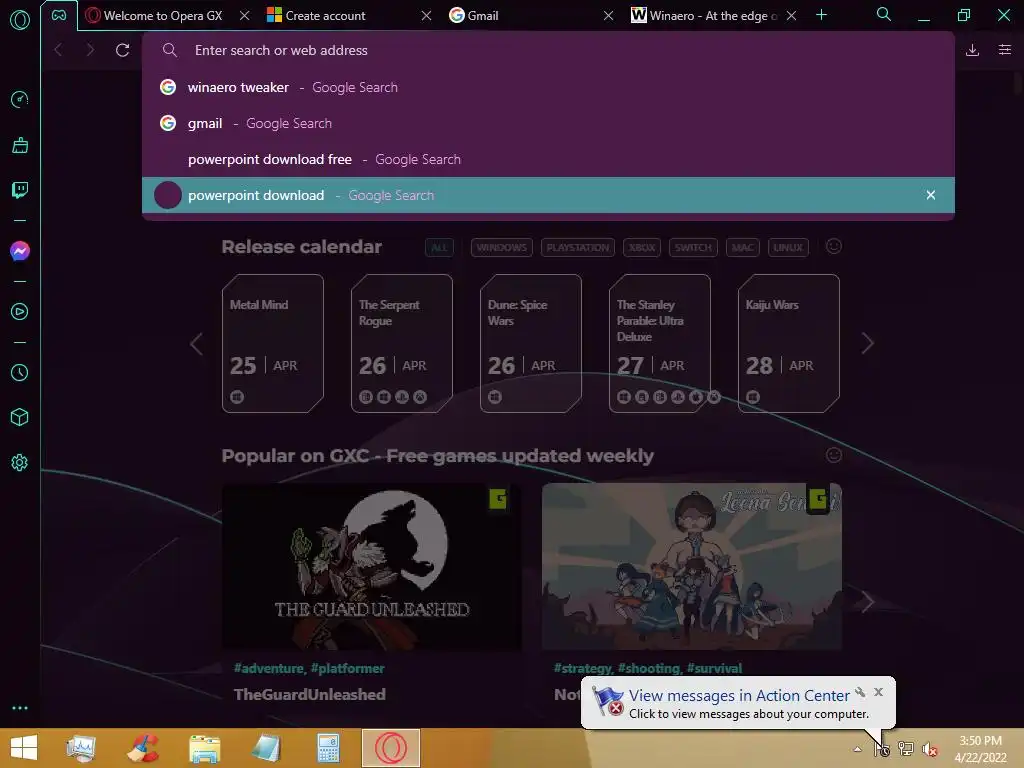Open the Kaiju Wars release card
The image size is (1024, 768).
coord(789,344)
